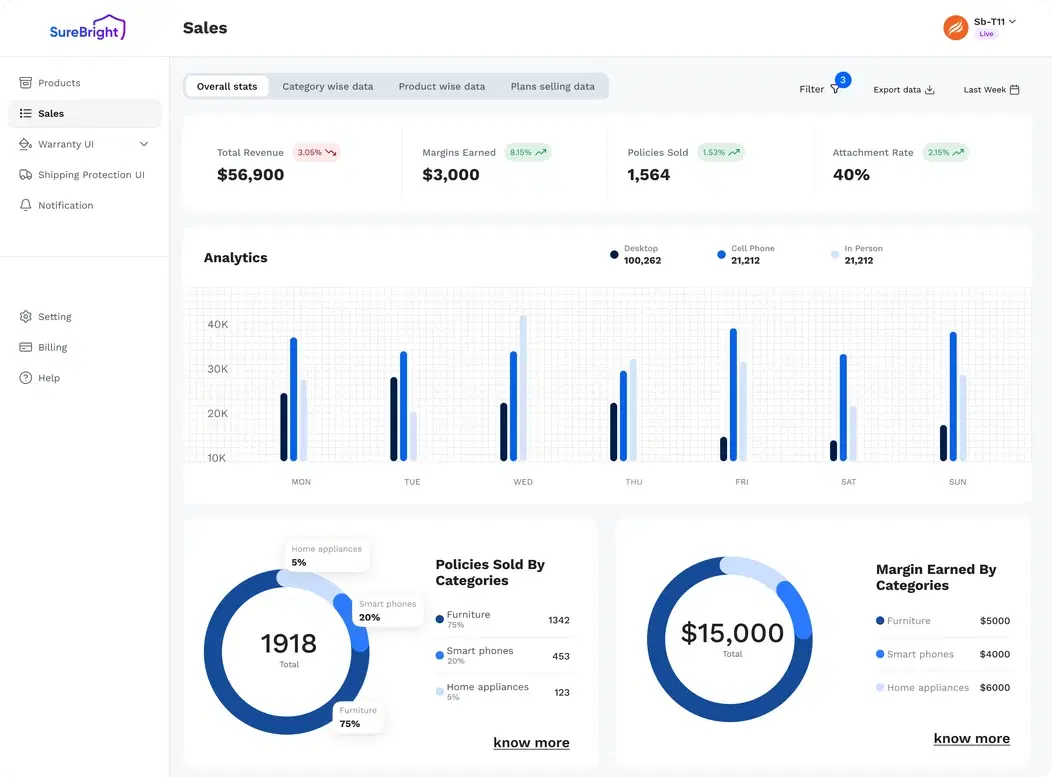
Task: Click the Live status badge
Action: [x=986, y=34]
